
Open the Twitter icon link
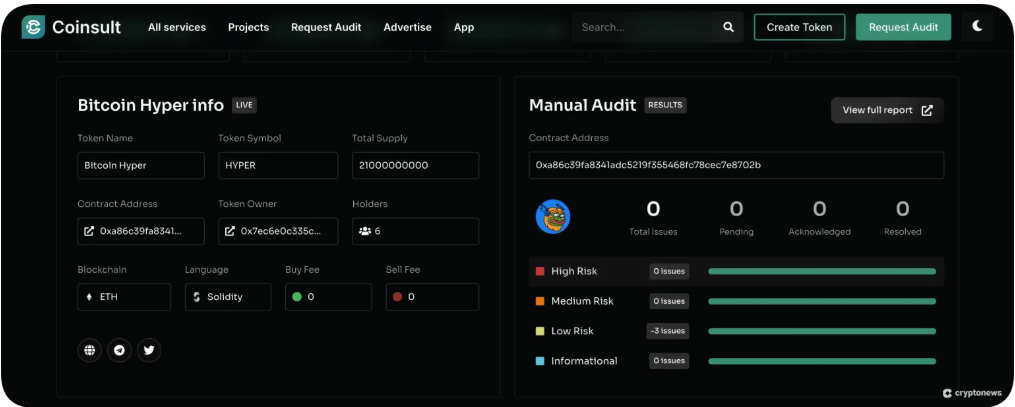coord(149,350)
